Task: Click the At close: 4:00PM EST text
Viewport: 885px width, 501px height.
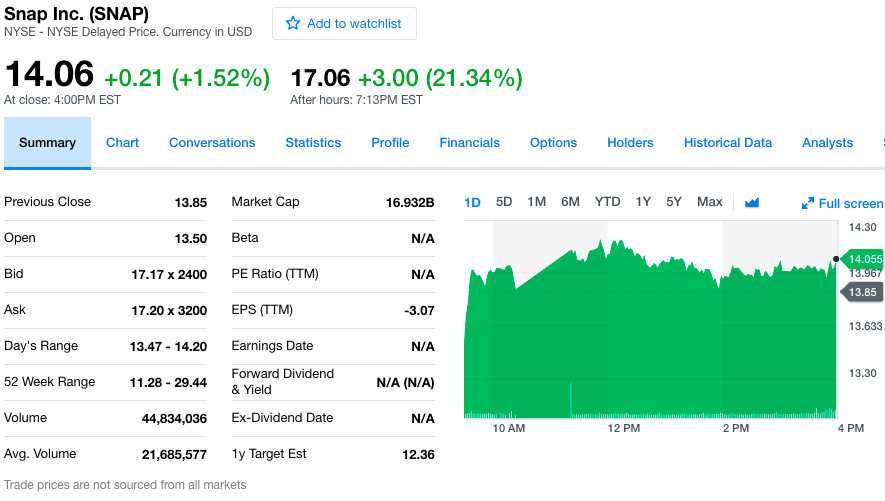Action: click(x=63, y=100)
